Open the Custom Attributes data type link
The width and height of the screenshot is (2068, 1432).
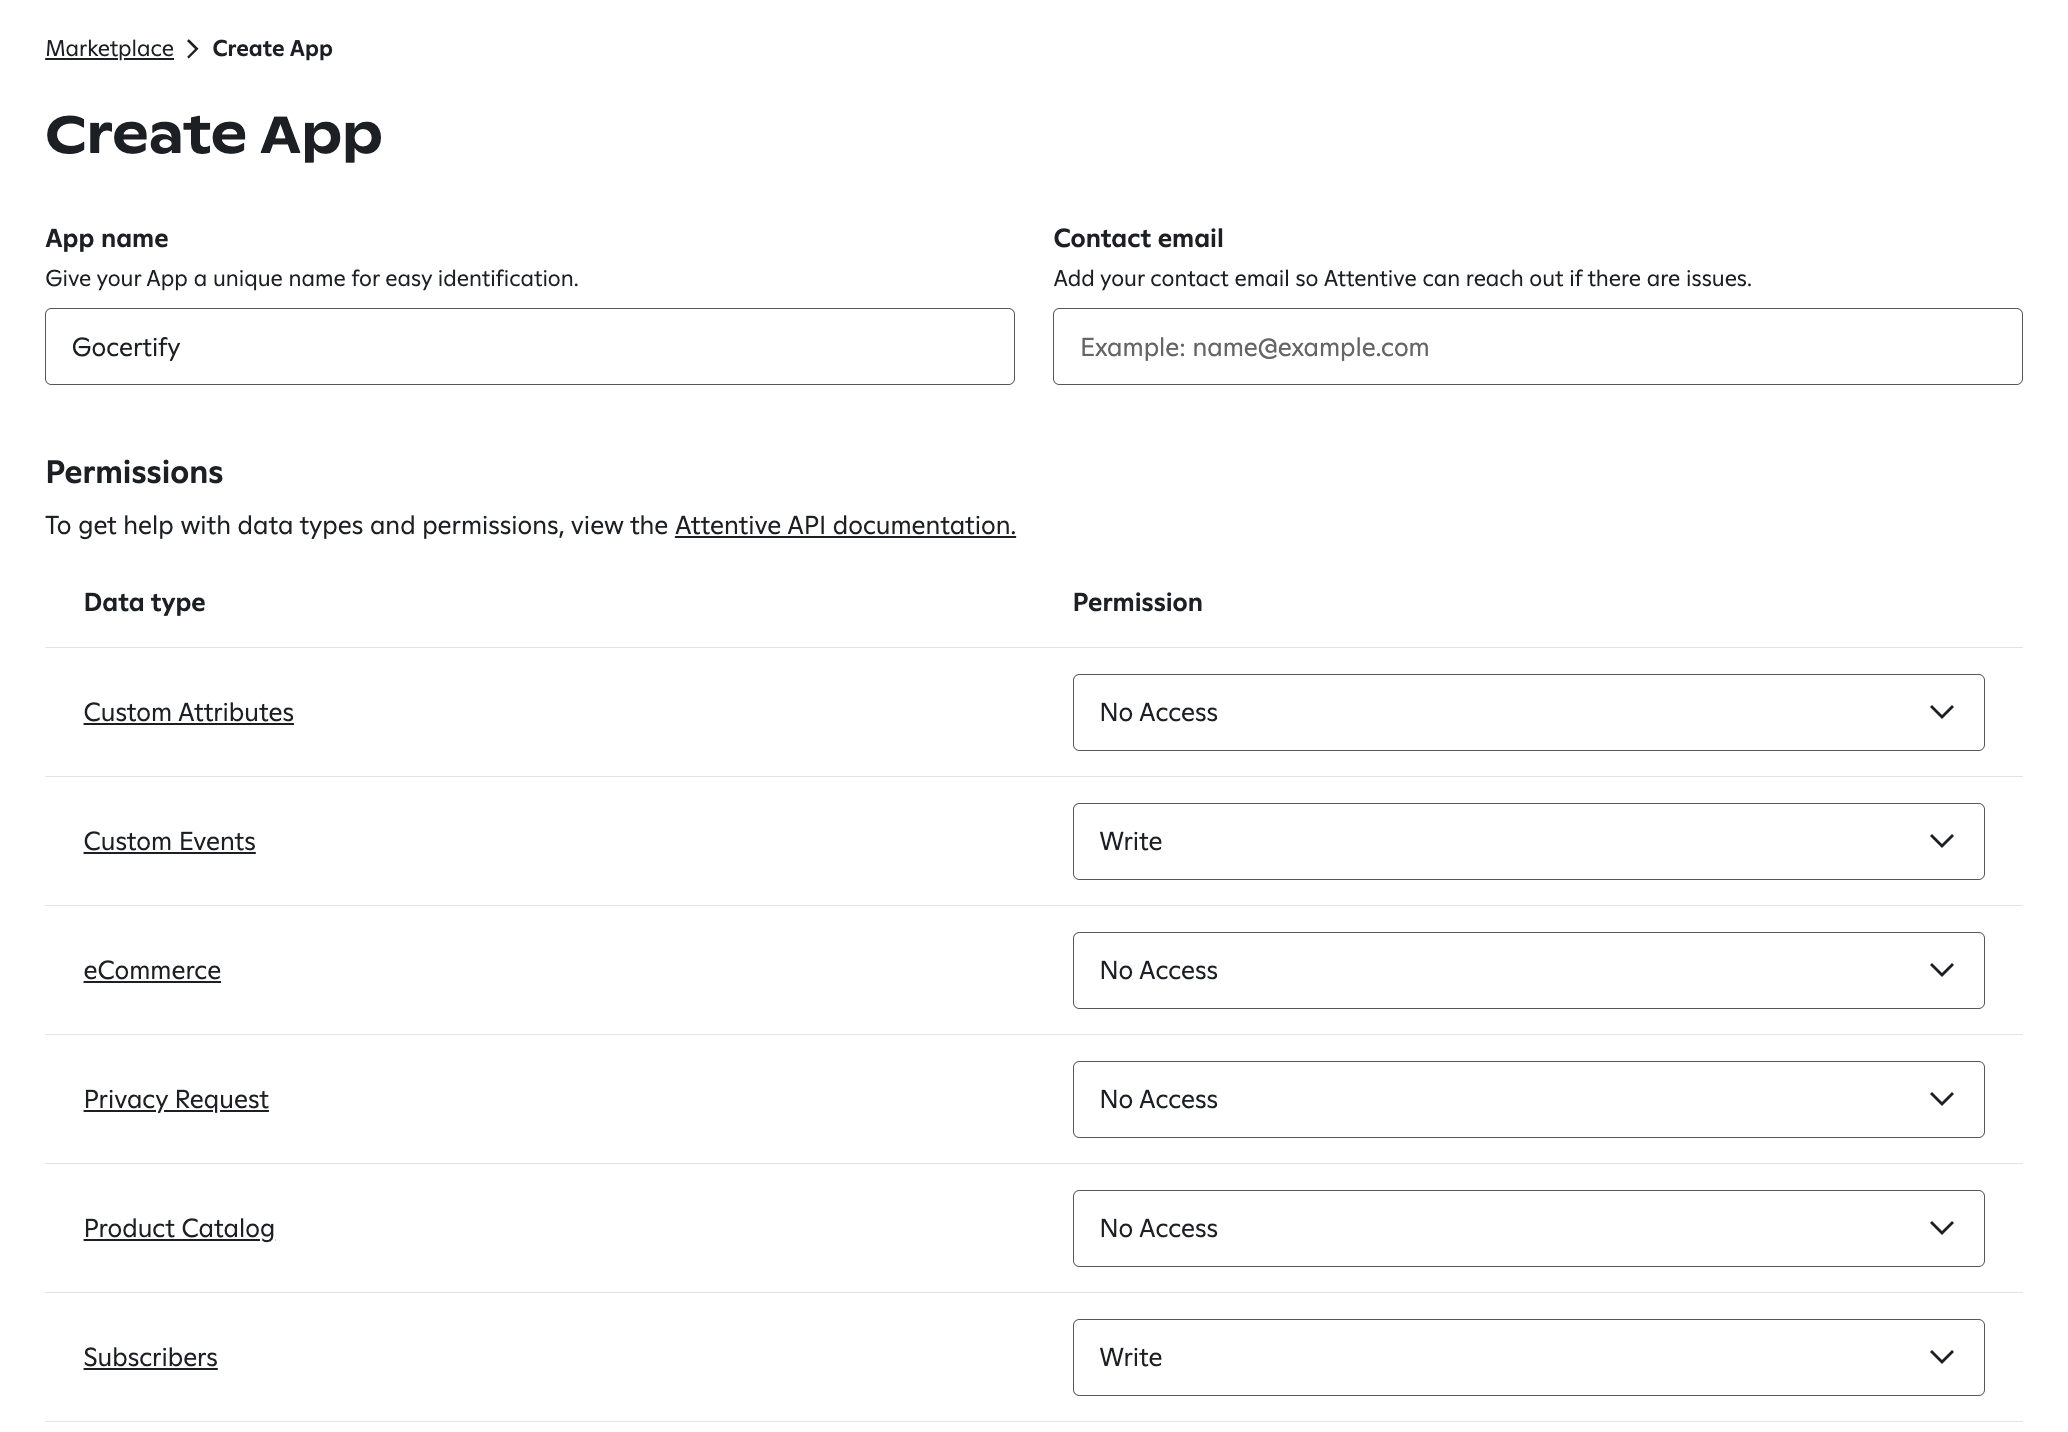pos(188,712)
